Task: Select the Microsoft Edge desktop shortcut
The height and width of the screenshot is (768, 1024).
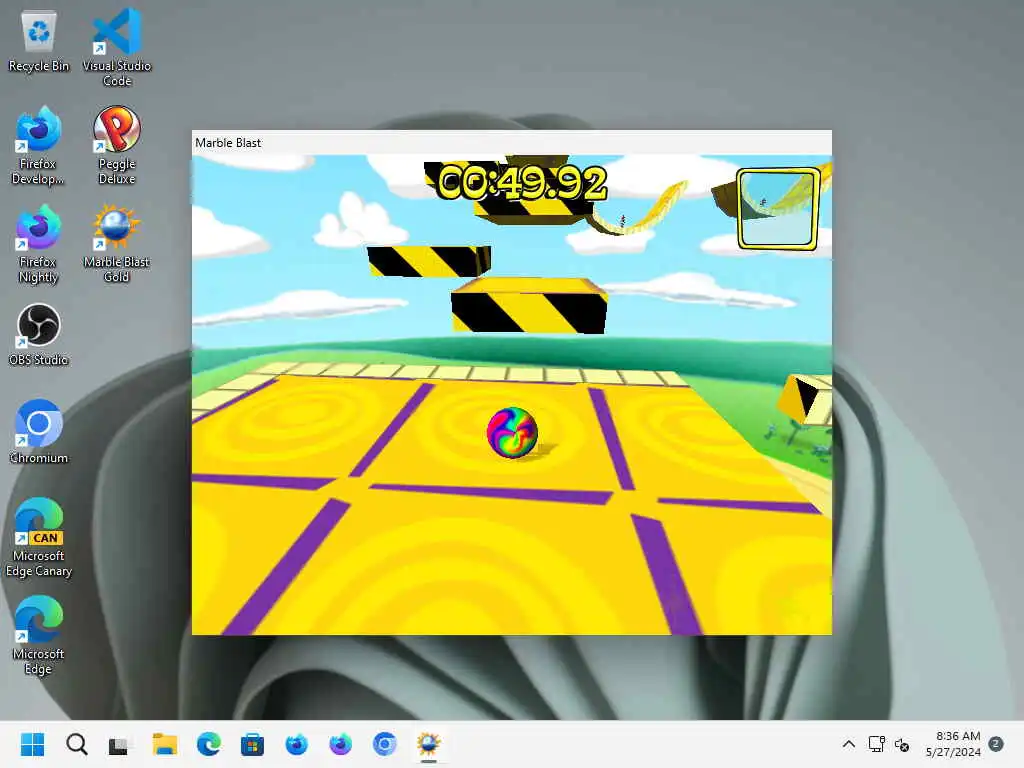Action: [39, 635]
